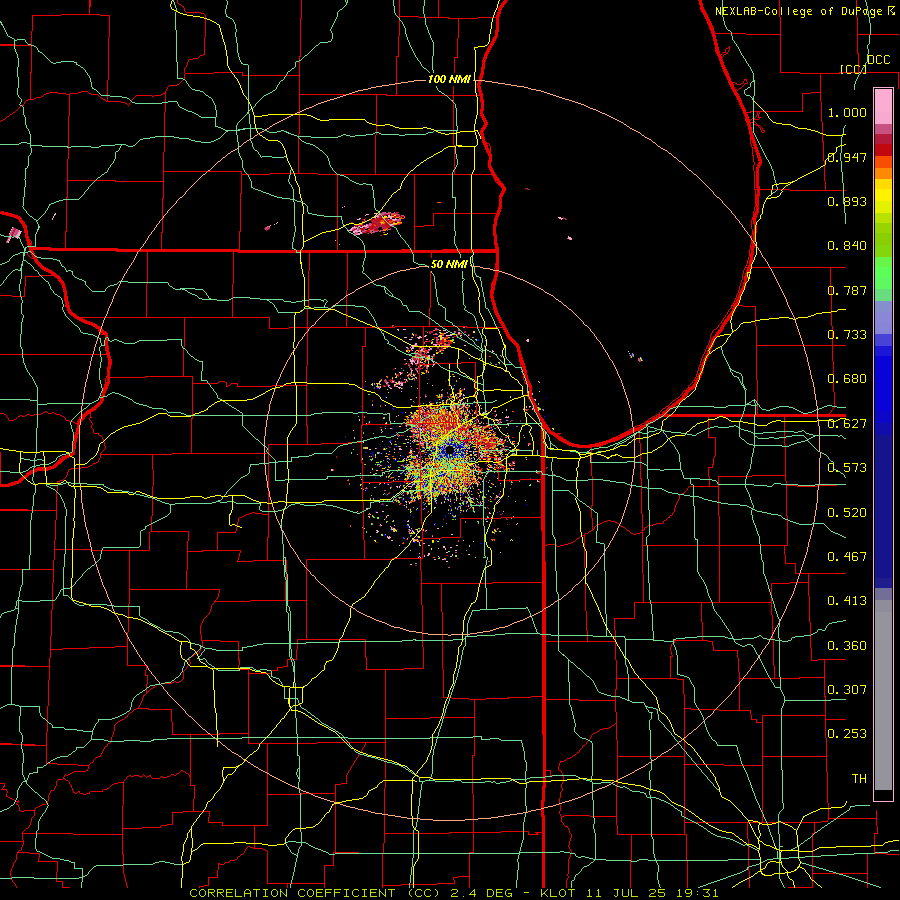900x900 pixels.
Task: Click the KLOT station identifier in the caption
Action: tap(560, 893)
